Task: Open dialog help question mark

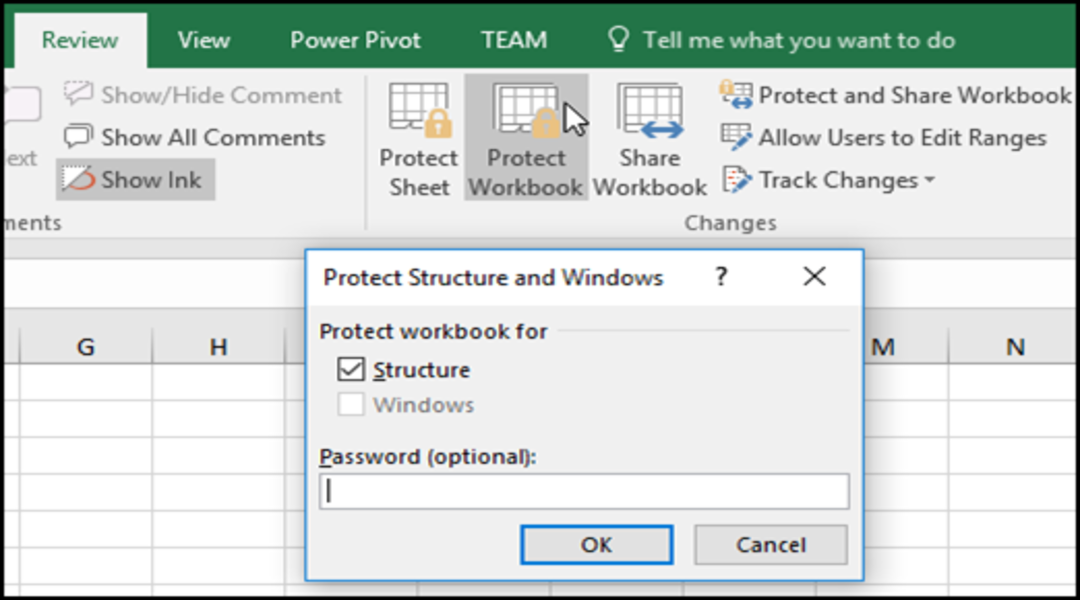Action: click(721, 277)
